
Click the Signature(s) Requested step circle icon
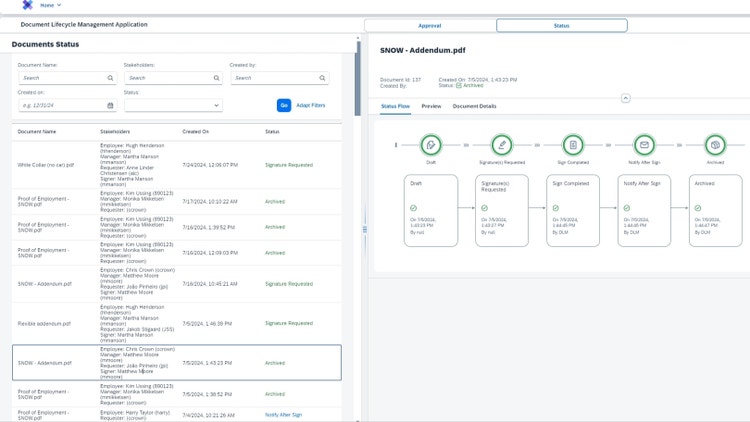coord(502,145)
